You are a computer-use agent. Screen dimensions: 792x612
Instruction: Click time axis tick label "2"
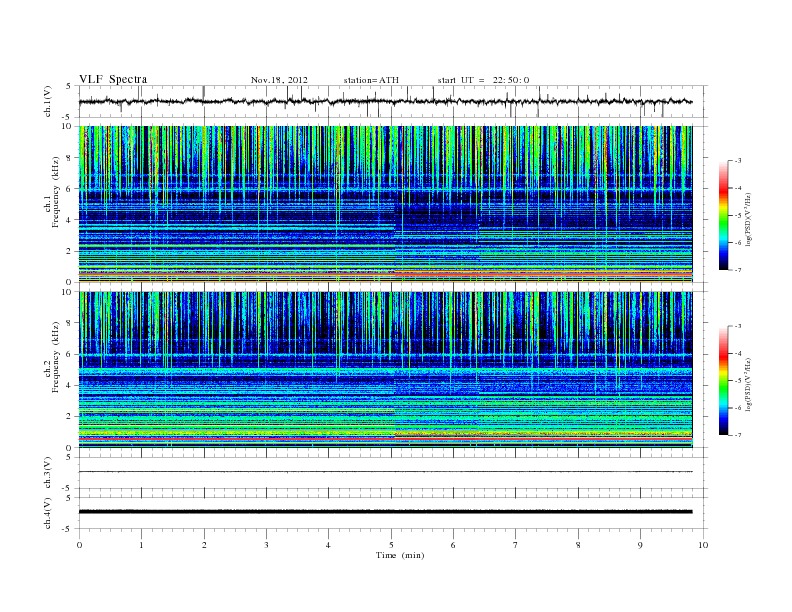204,545
